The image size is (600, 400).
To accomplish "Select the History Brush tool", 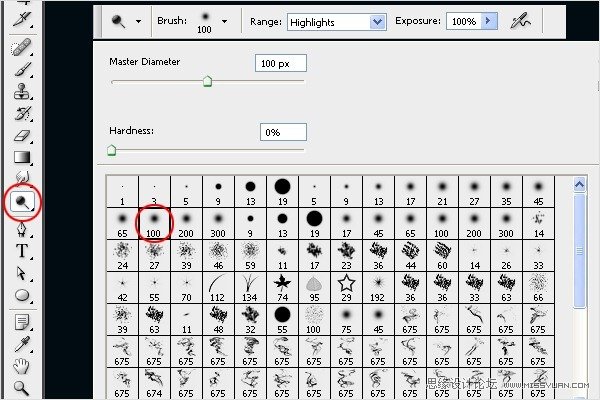I will coord(22,114).
